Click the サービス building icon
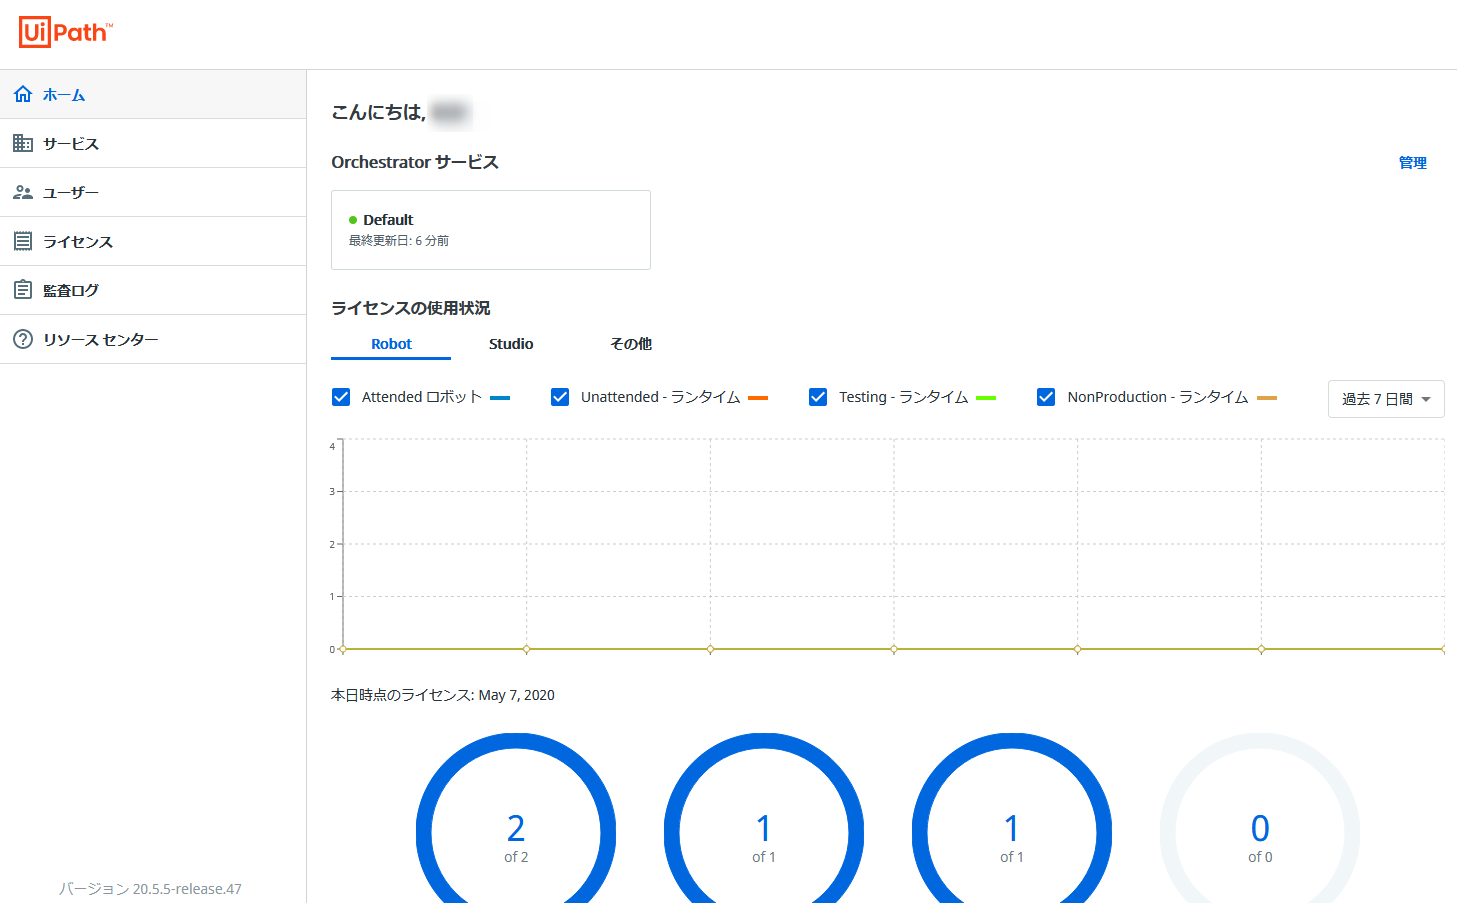The width and height of the screenshot is (1457, 903). 23,143
